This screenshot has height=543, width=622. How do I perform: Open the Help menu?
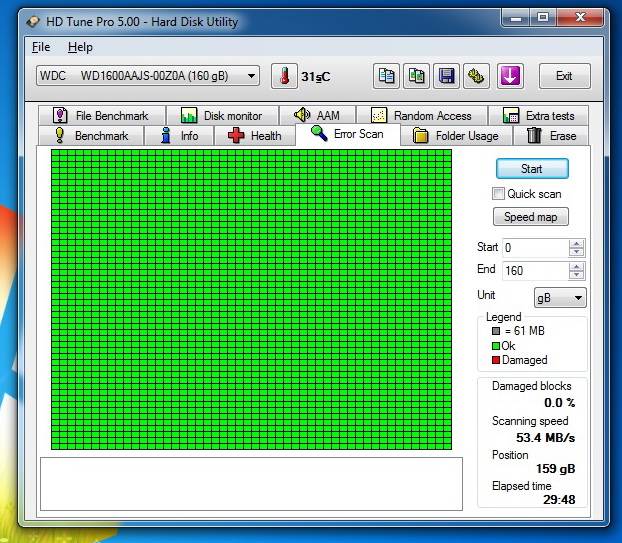80,47
